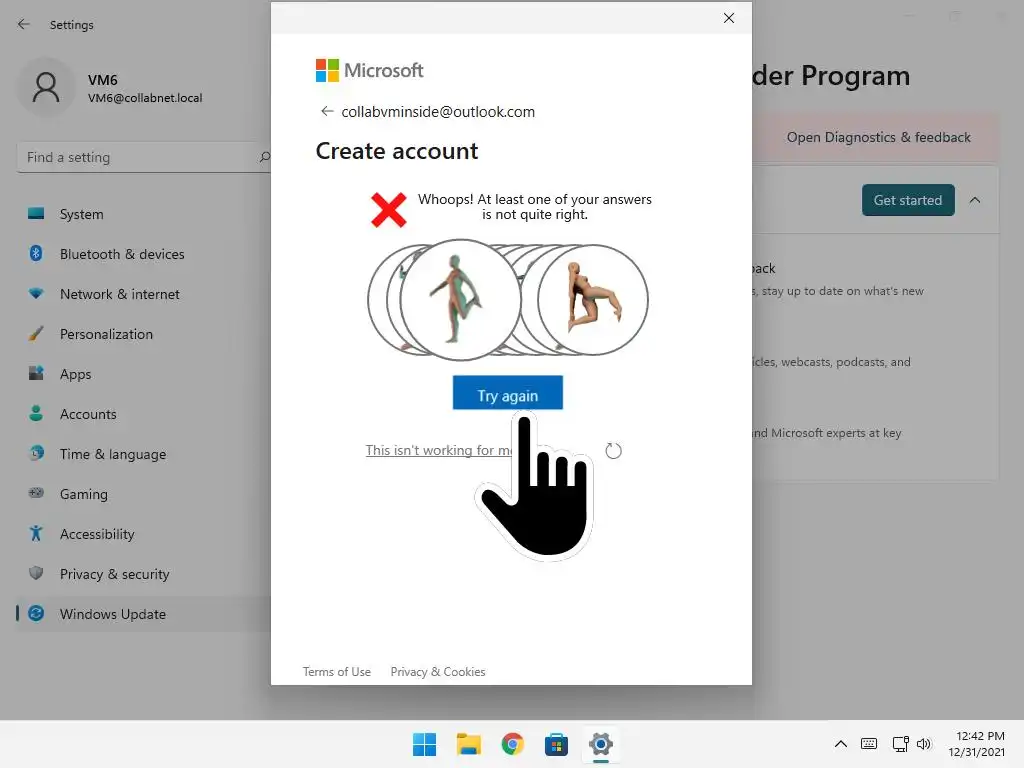Click the volume speaker tray icon
Screen dimensions: 1024x768
pos(924,744)
